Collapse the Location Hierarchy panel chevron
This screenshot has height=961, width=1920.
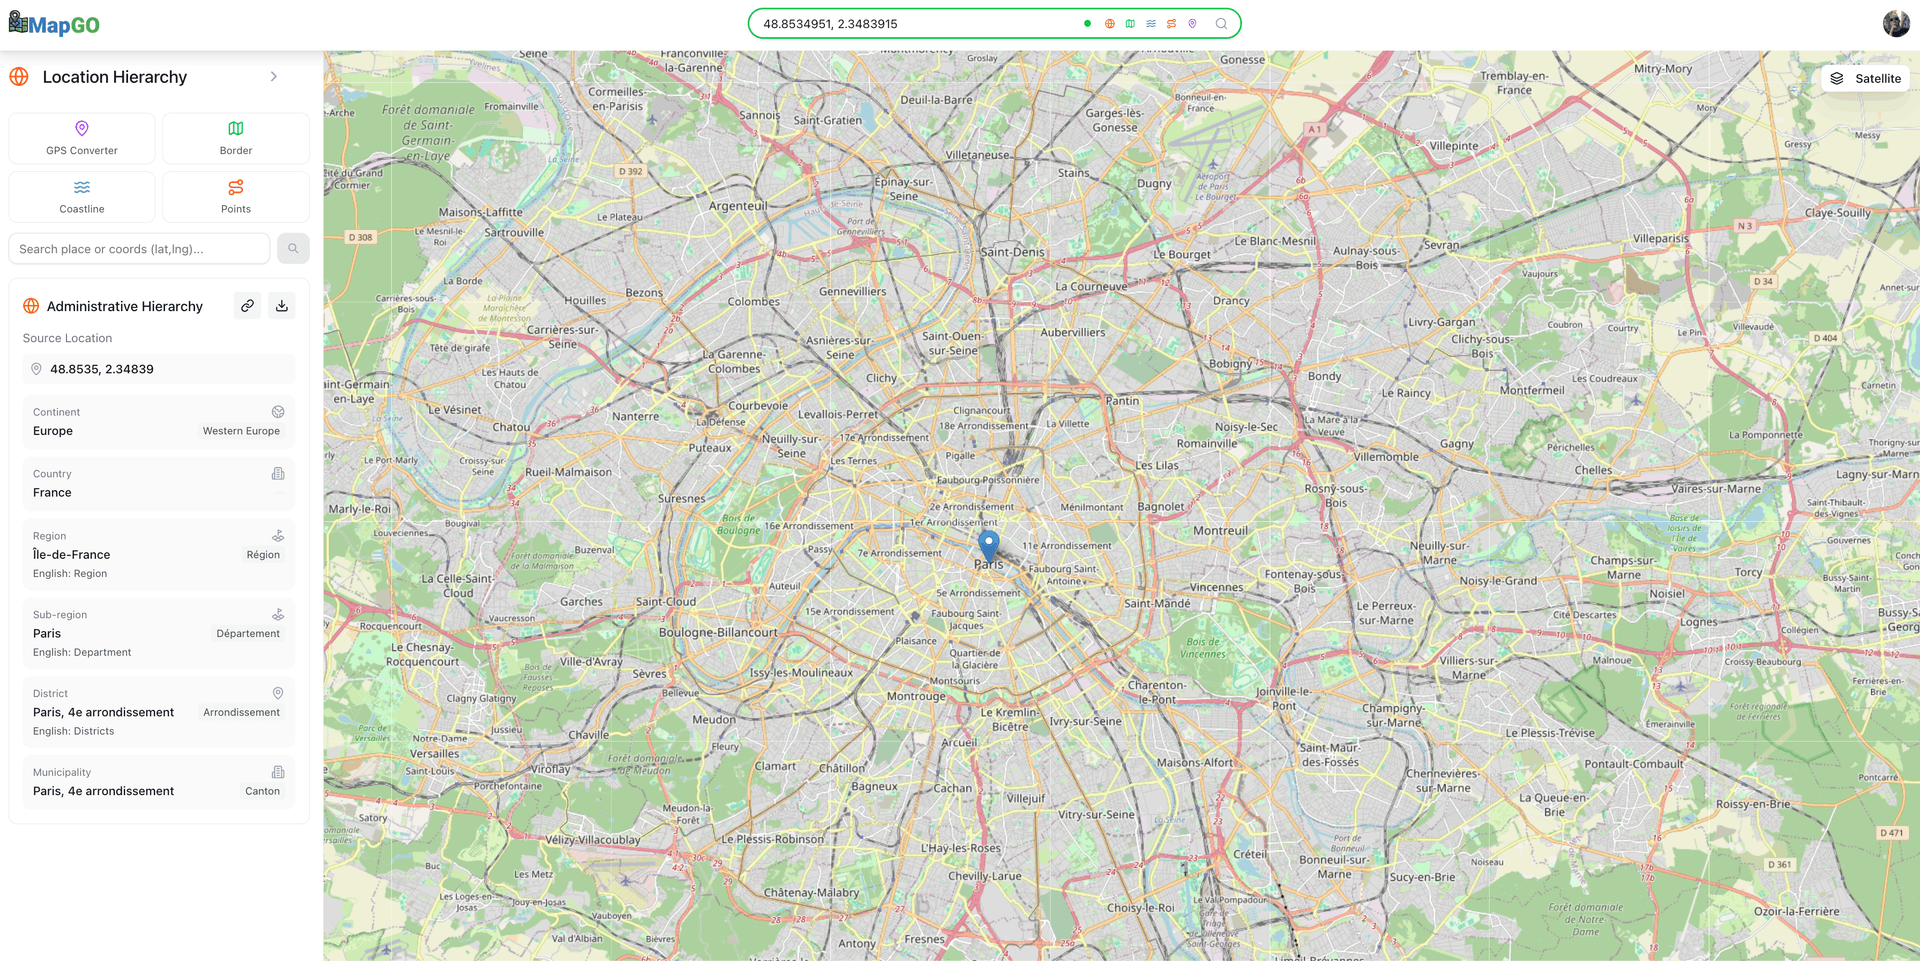coord(274,77)
